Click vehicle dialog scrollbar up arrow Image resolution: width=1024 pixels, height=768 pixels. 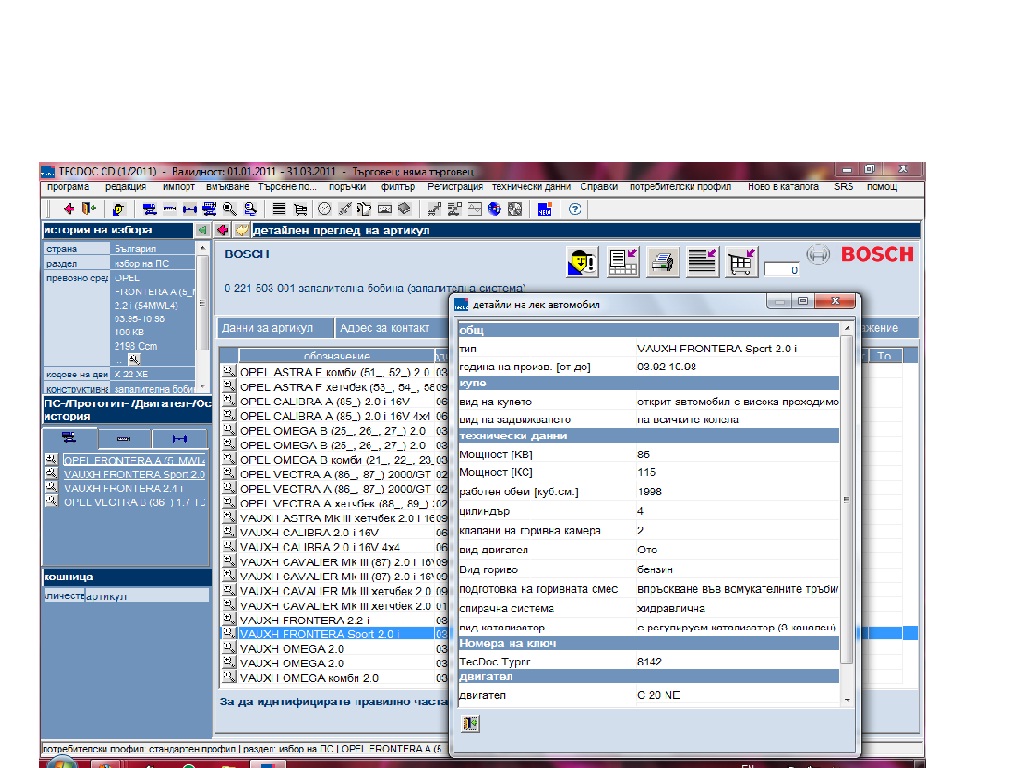point(846,328)
